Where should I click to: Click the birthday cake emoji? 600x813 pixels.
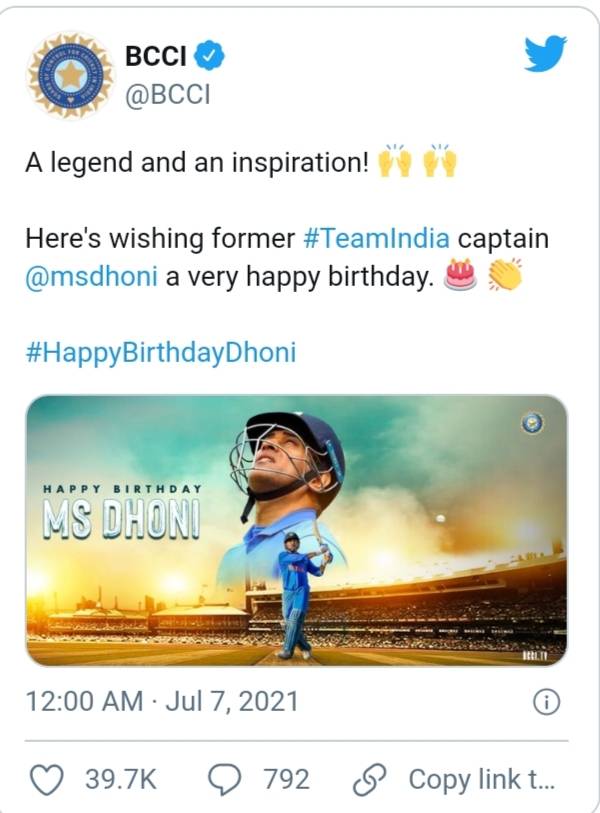(x=460, y=276)
